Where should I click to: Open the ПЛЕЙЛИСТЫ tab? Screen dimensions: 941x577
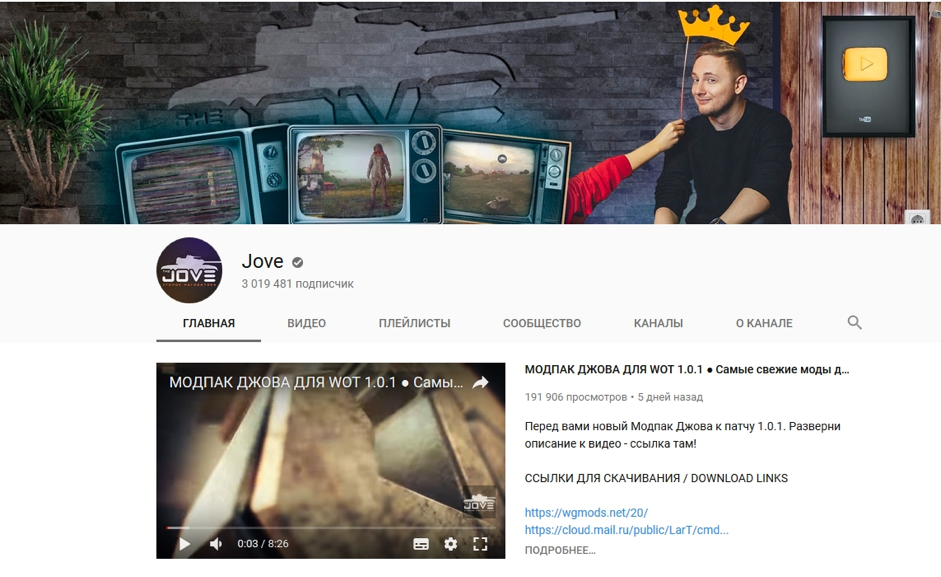click(415, 323)
